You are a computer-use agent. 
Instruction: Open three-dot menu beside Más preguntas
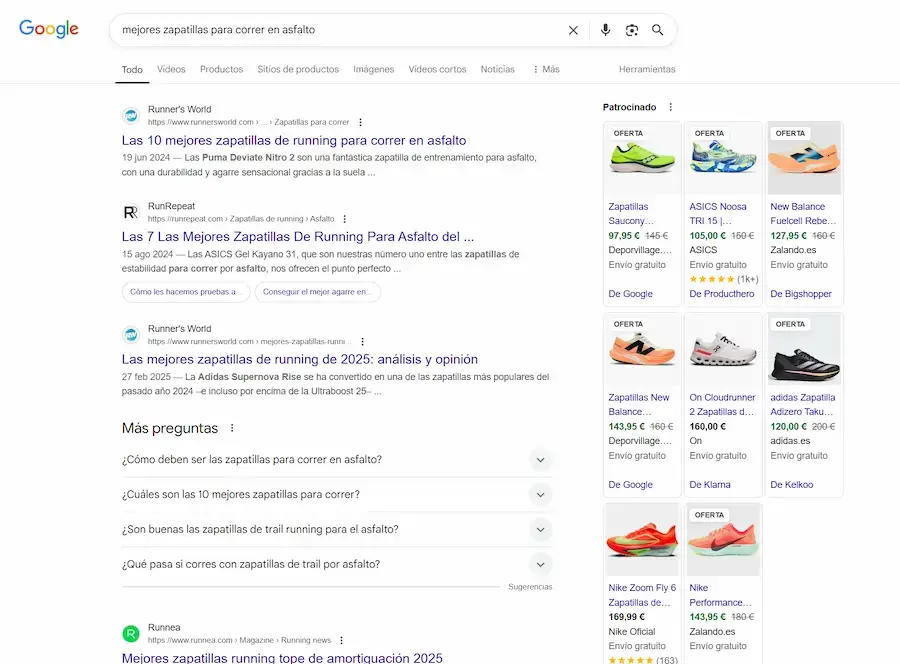coord(232,428)
